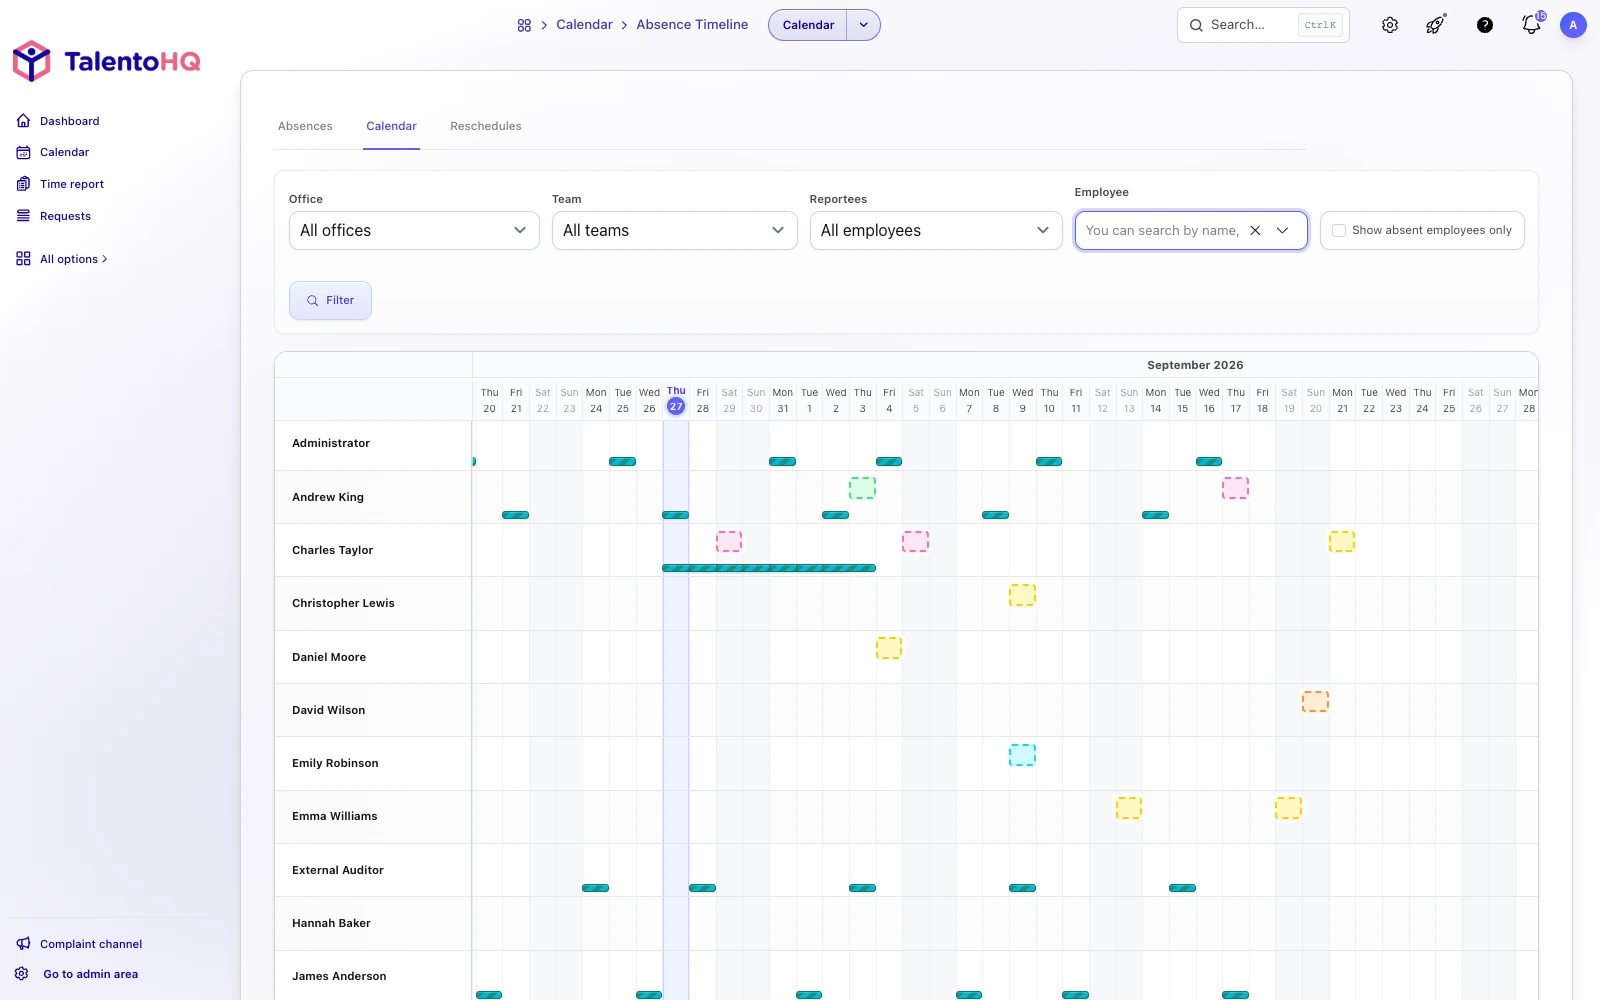Viewport: 1600px width, 1000px height.
Task: Click Charles Taylor's pink block on Sat 29
Action: click(x=729, y=541)
